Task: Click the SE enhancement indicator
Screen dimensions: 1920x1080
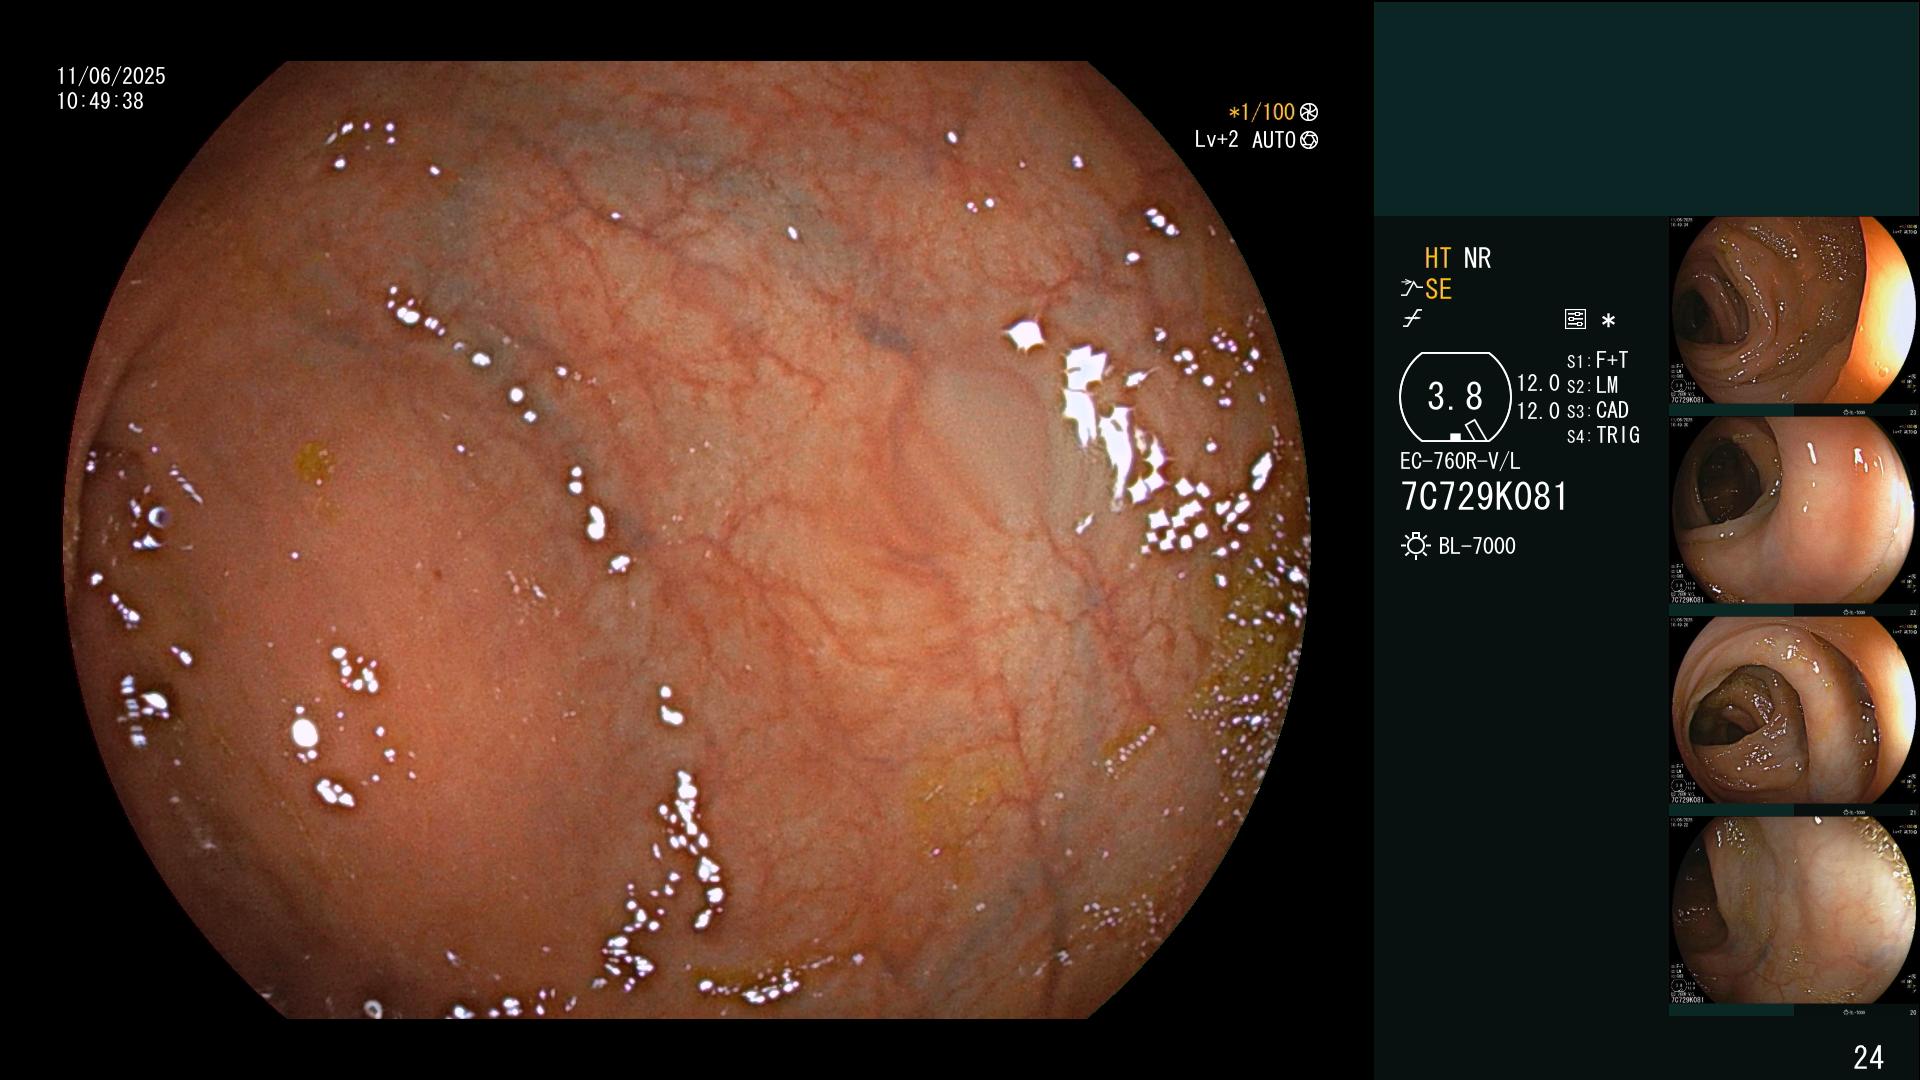Action: pyautogui.click(x=1438, y=290)
